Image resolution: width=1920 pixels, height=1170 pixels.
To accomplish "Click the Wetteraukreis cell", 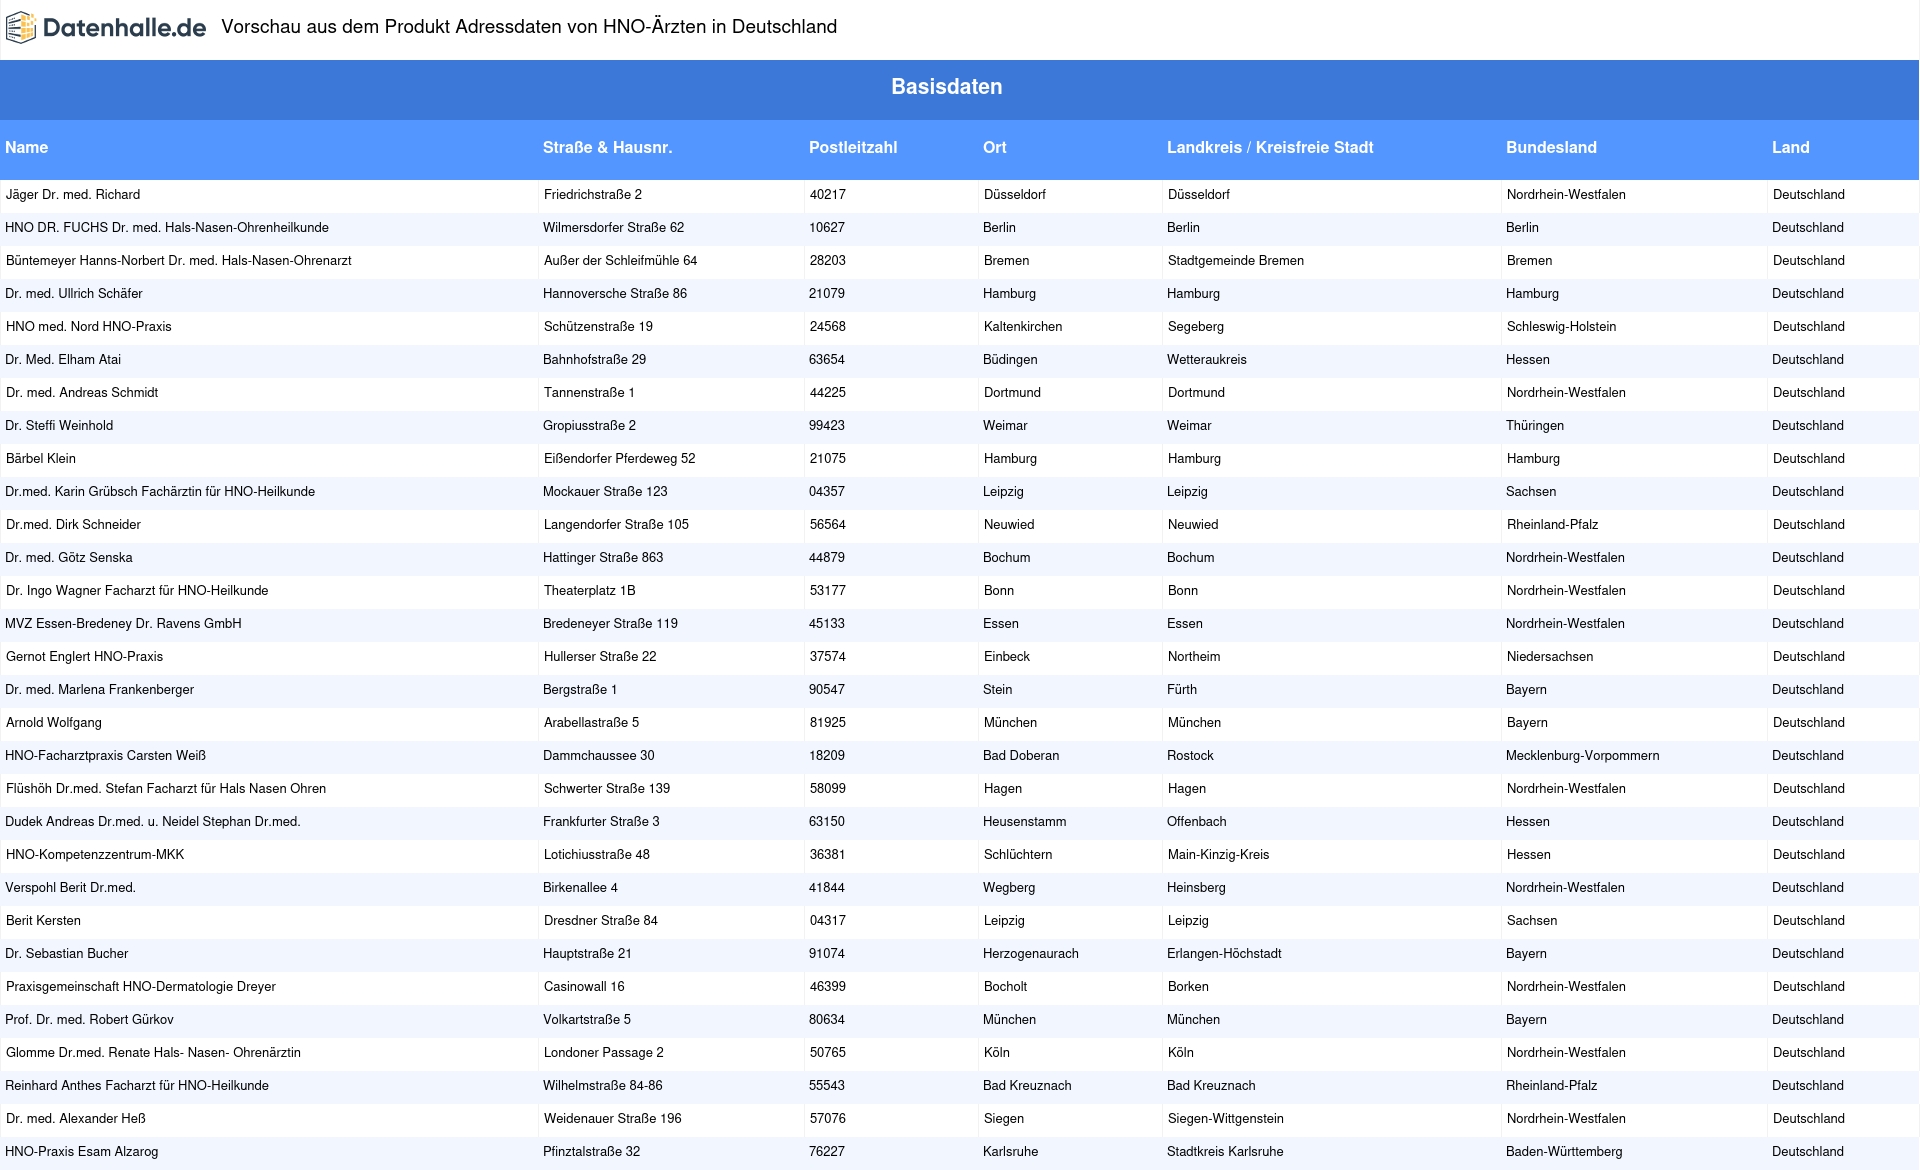I will (x=1207, y=360).
